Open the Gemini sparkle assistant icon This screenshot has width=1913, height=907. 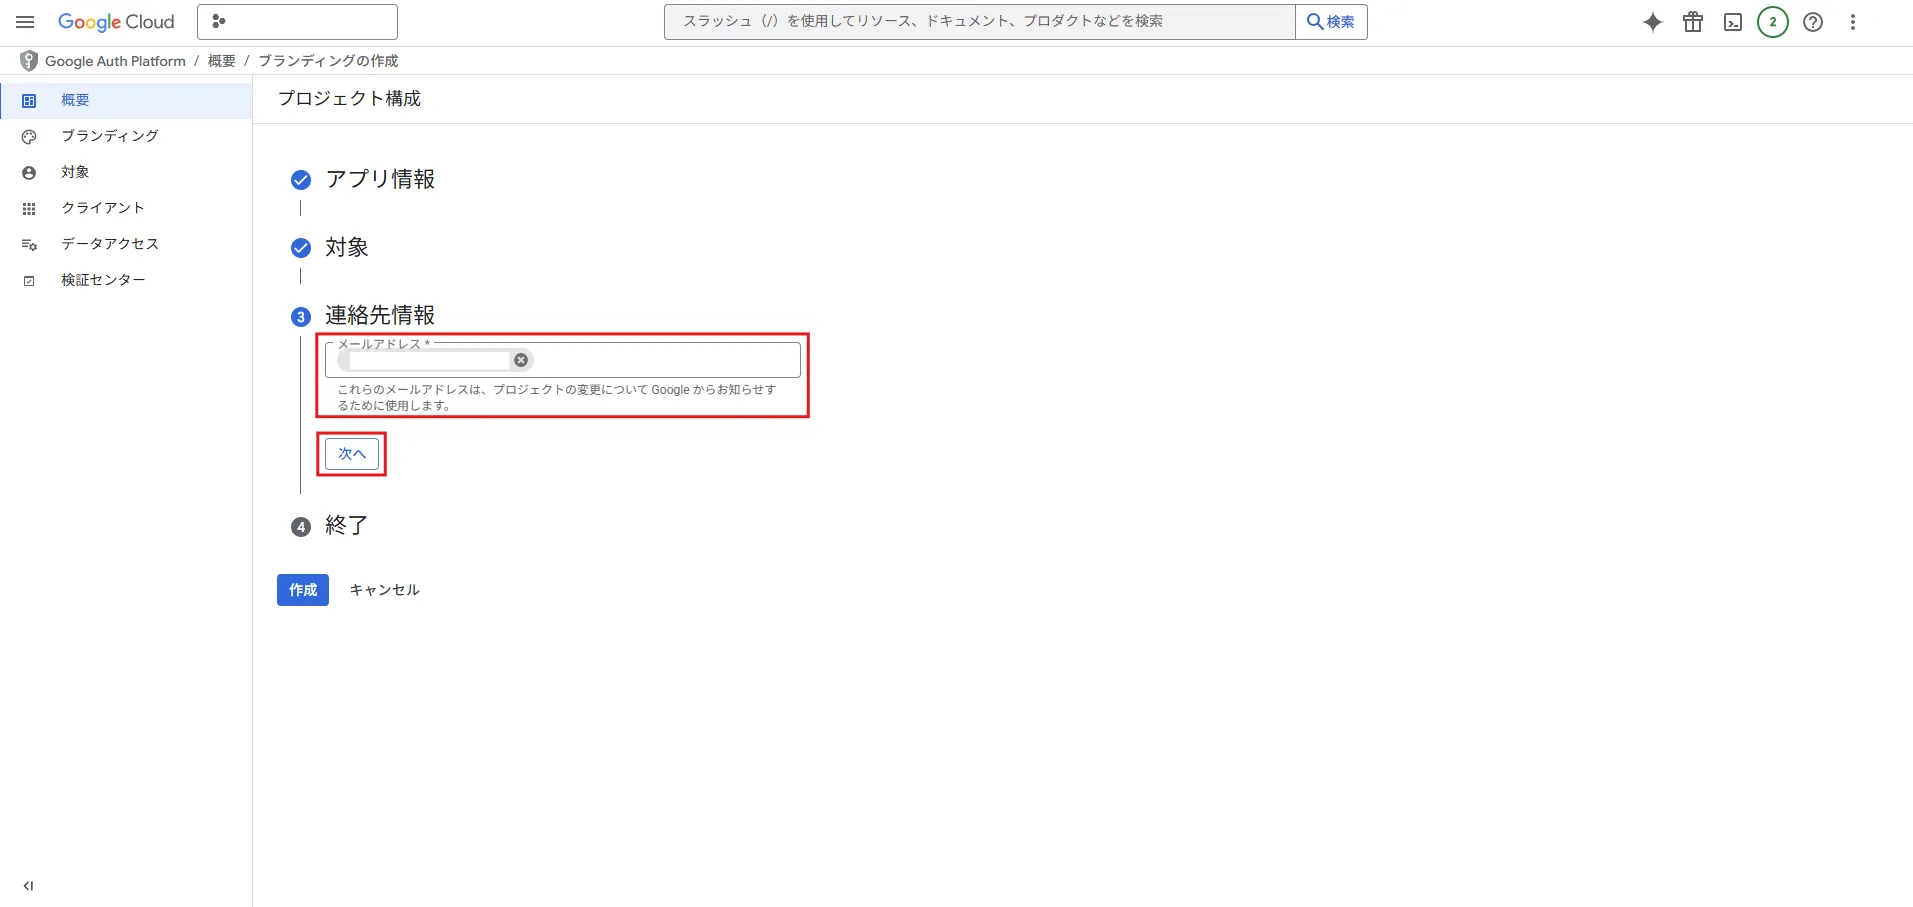[1653, 22]
